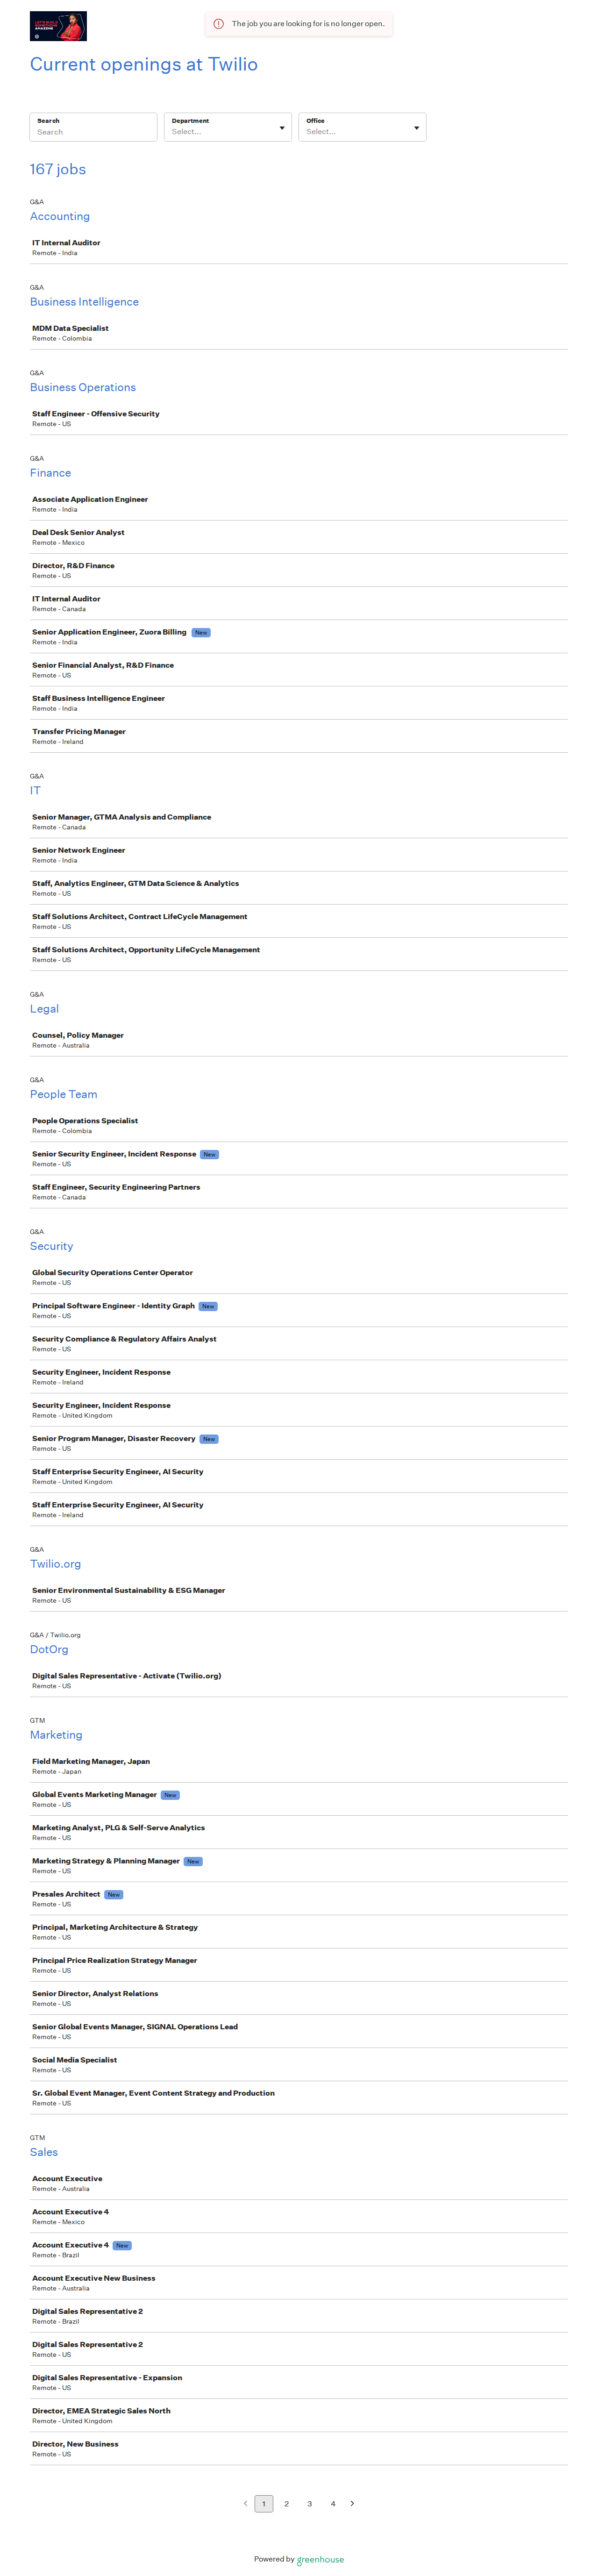Open Account Executive 4 in Brazil

[x=299, y=2249]
